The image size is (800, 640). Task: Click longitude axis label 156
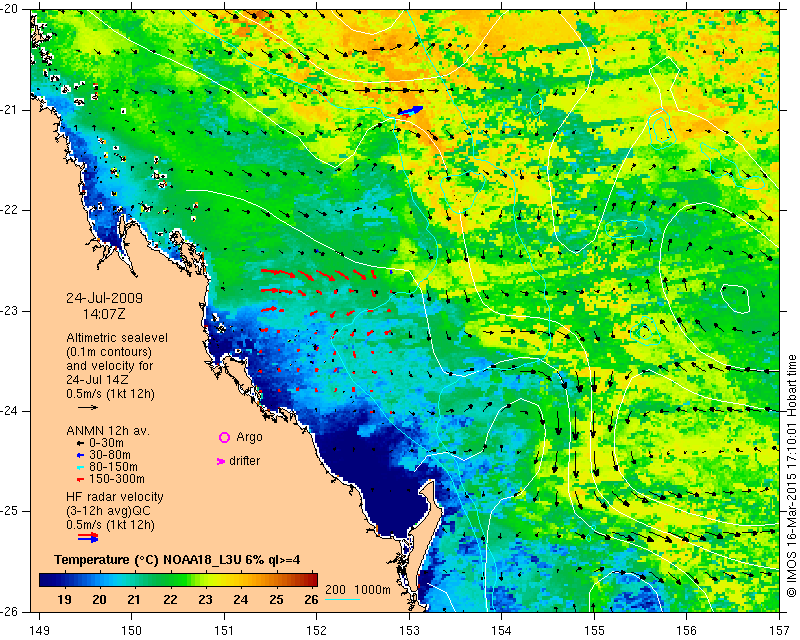687,631
